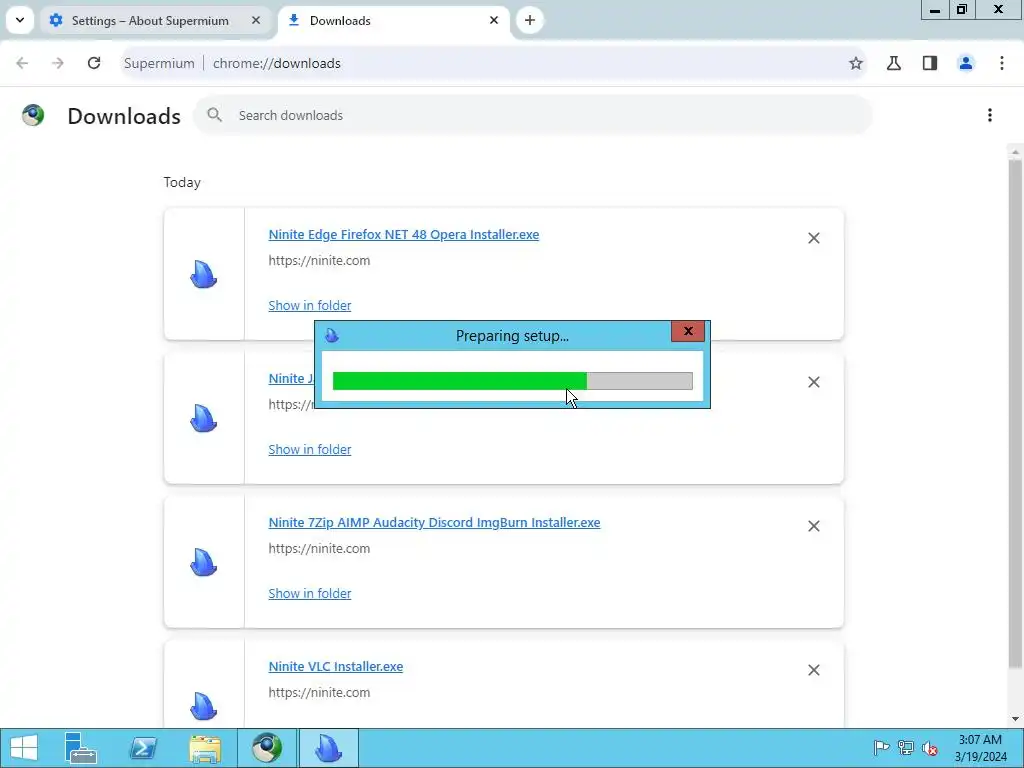Select Ninite installer taskbar icon
Screen dimensions: 1024x768
point(328,748)
